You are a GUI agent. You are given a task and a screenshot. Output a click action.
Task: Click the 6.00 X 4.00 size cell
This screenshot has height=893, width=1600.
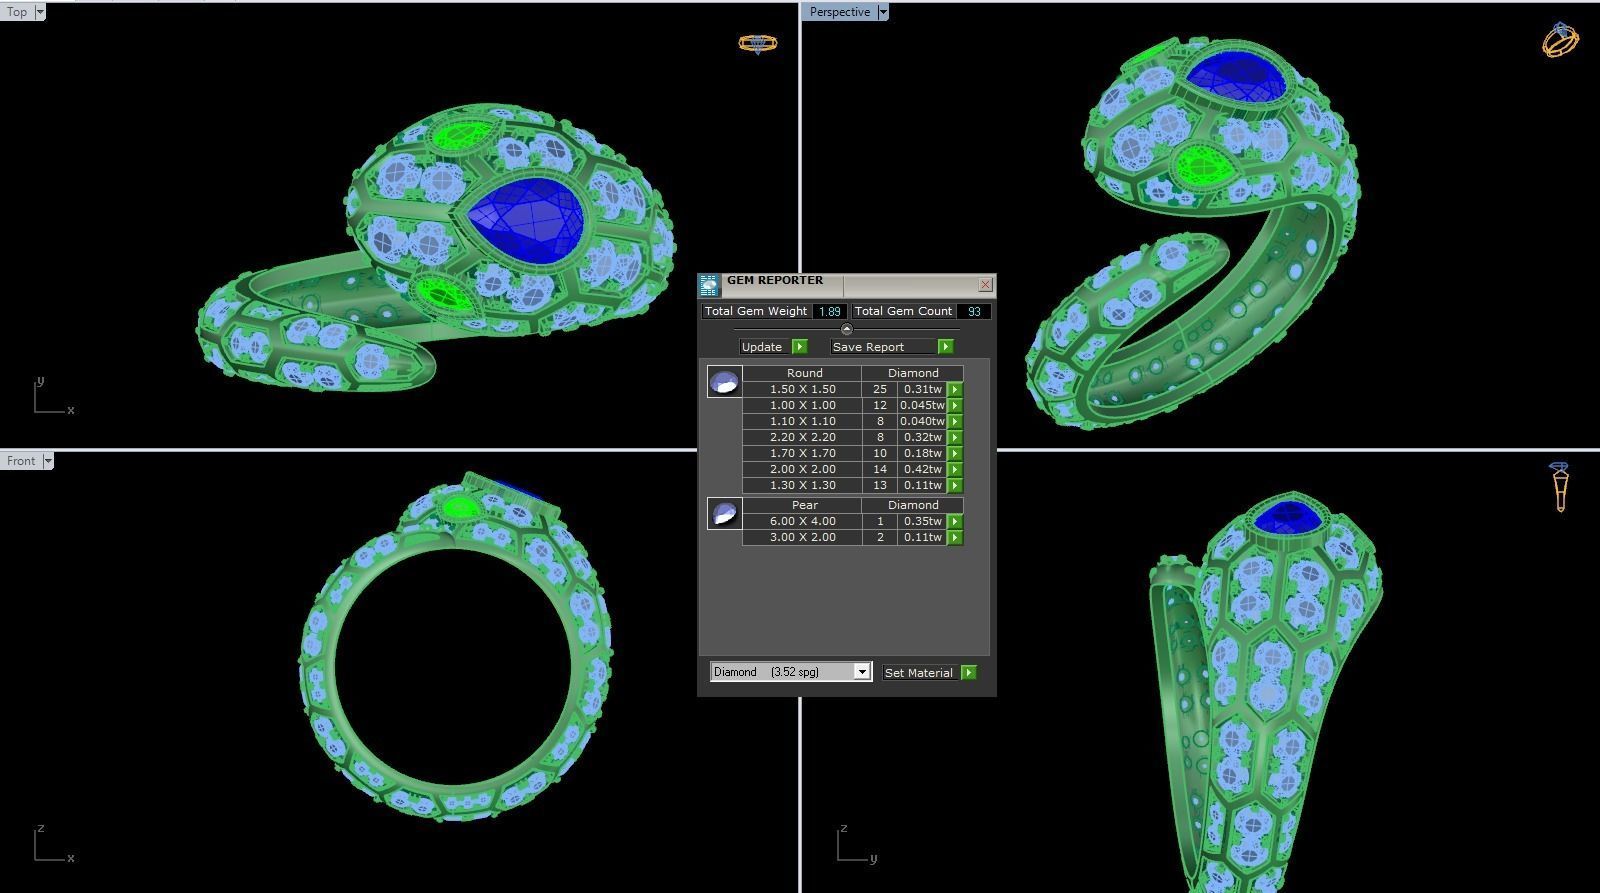[x=803, y=521]
